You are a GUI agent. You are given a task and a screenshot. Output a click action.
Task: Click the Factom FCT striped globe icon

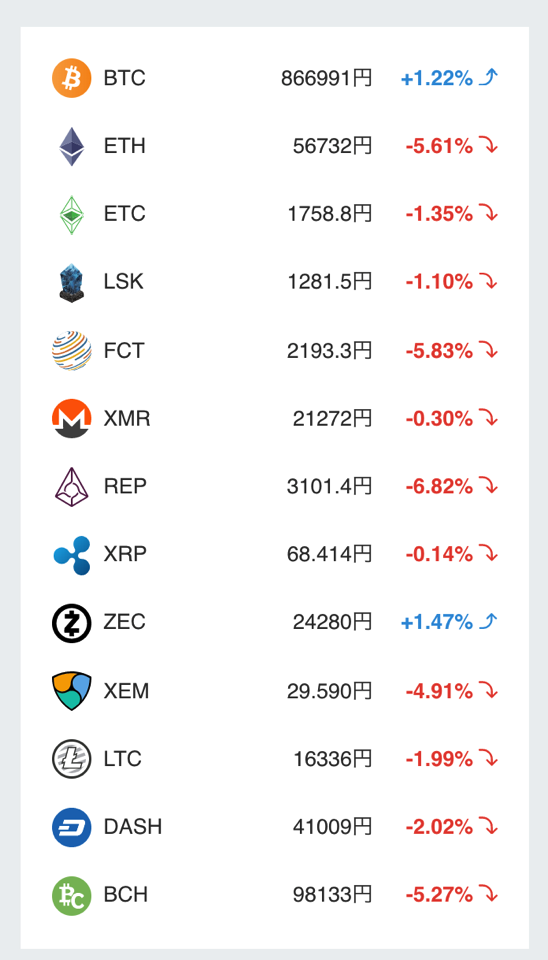click(x=72, y=351)
